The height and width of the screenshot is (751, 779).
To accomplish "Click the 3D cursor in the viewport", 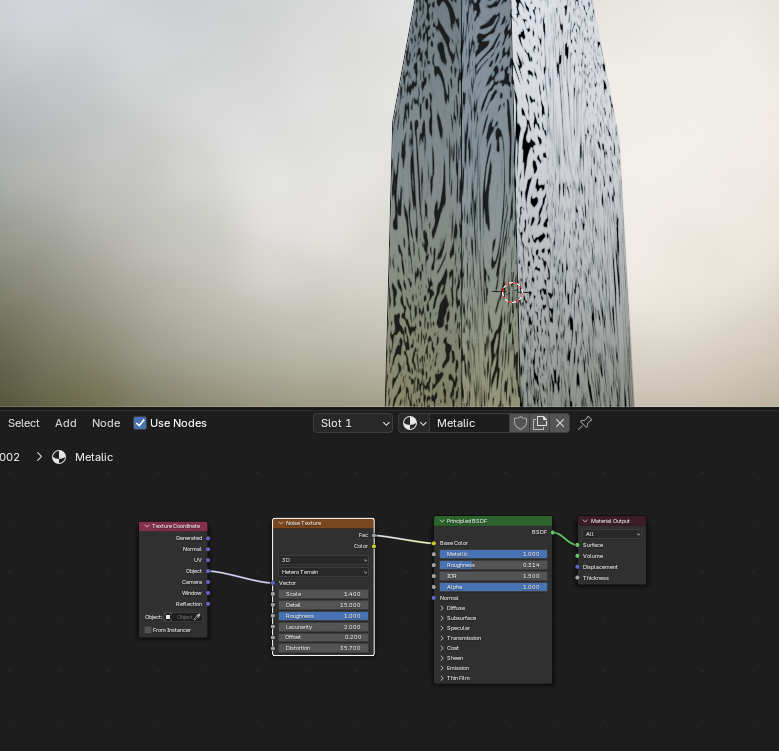I will pyautogui.click(x=512, y=292).
